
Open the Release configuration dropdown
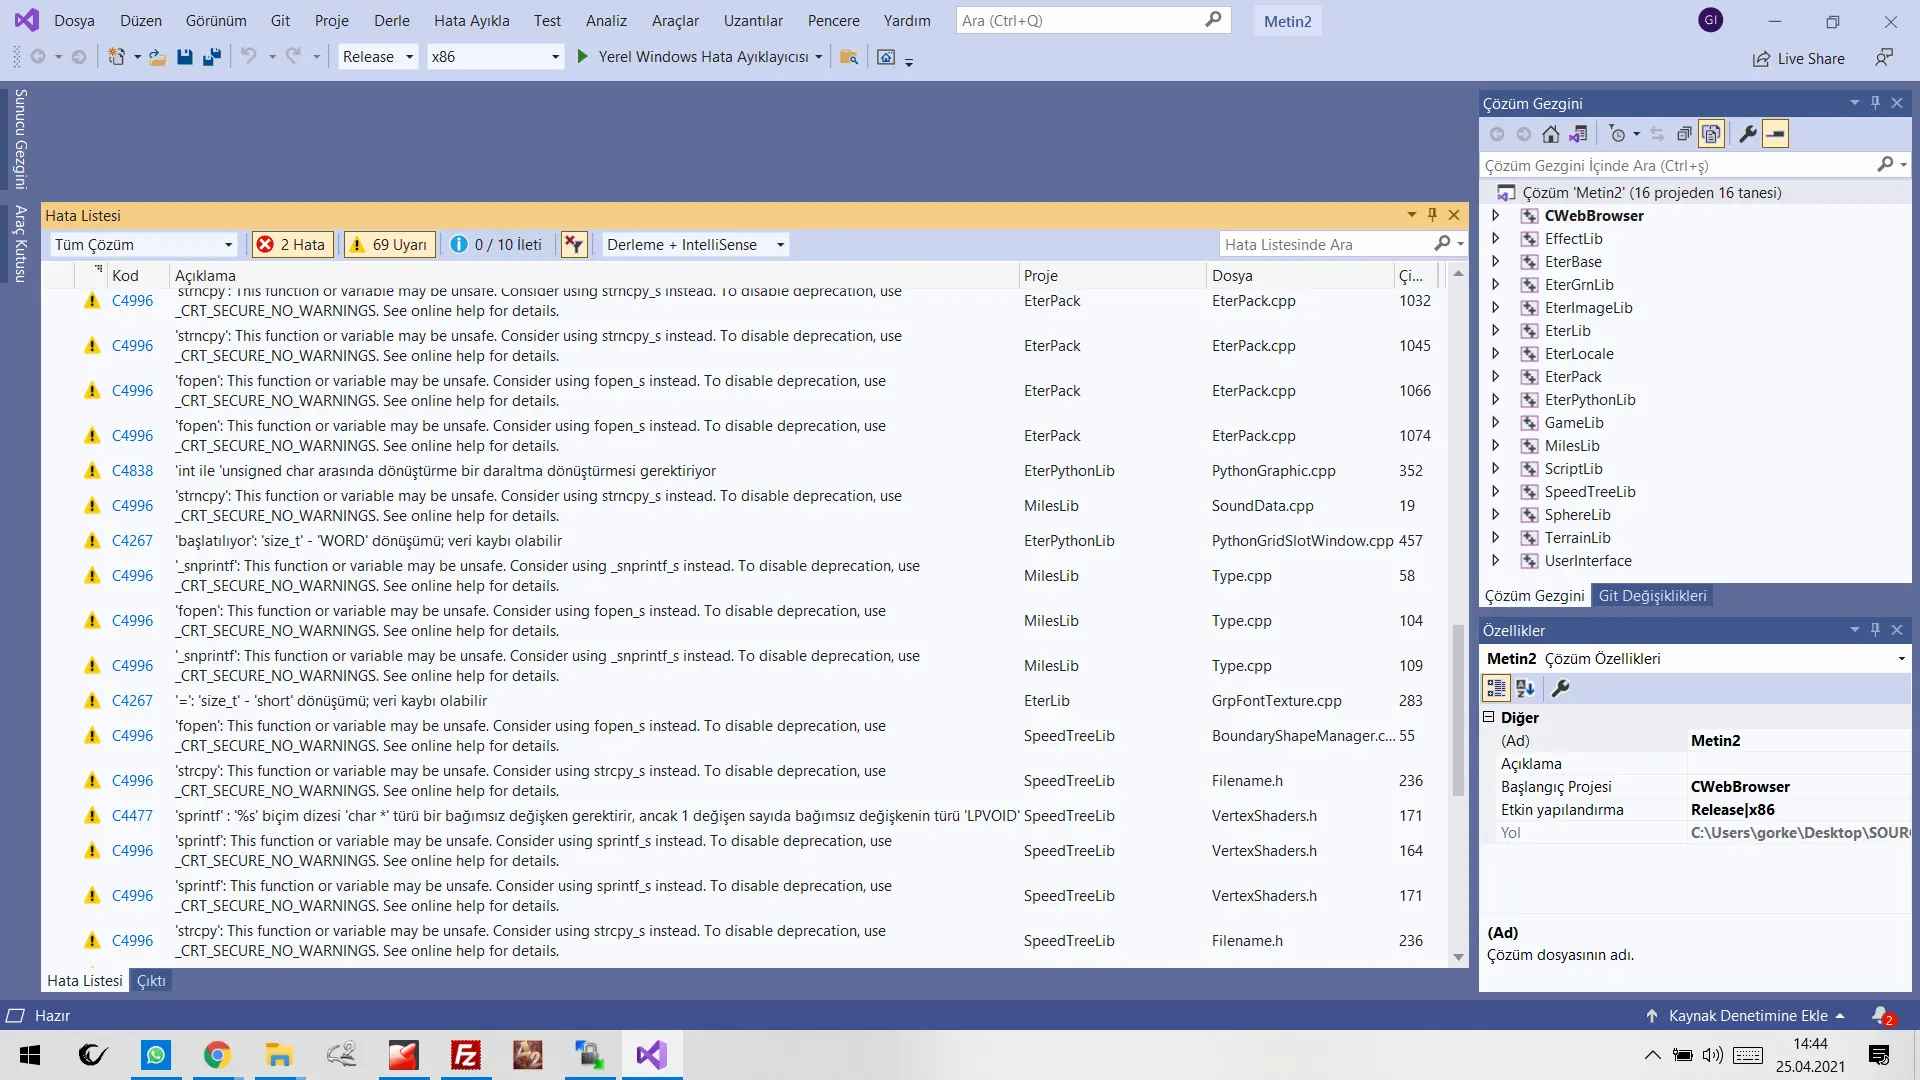(x=378, y=57)
